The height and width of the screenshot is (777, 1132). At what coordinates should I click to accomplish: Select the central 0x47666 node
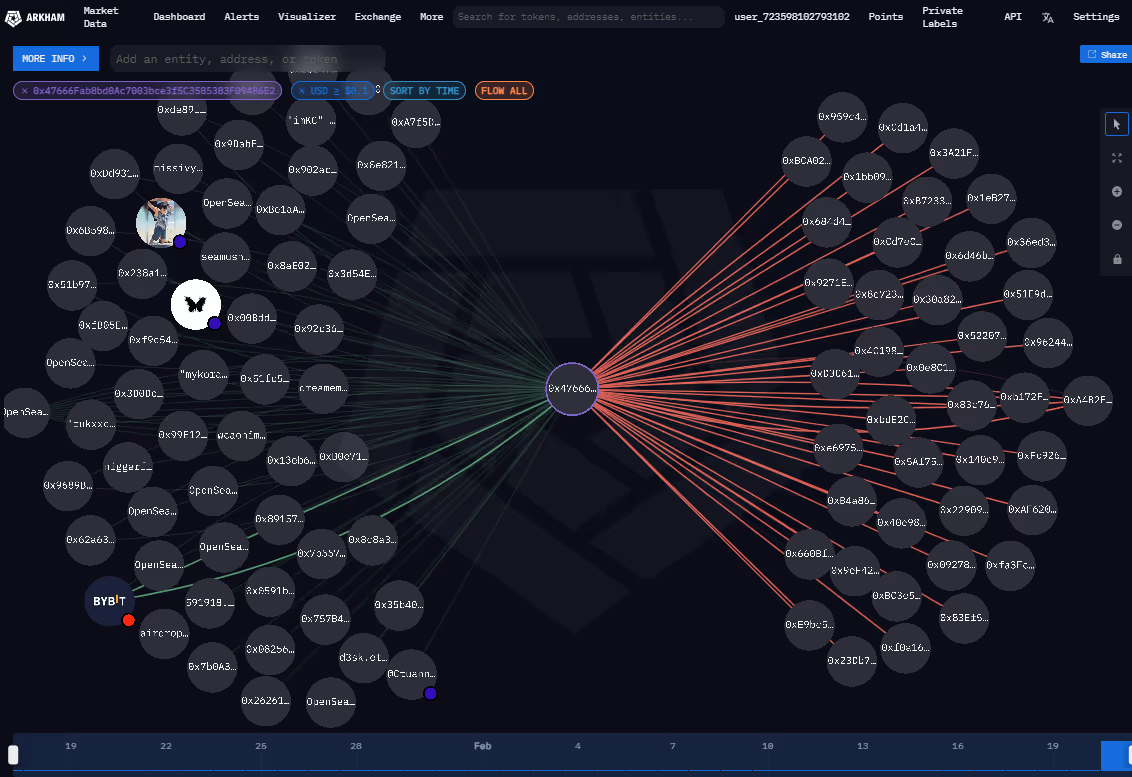[572, 388]
